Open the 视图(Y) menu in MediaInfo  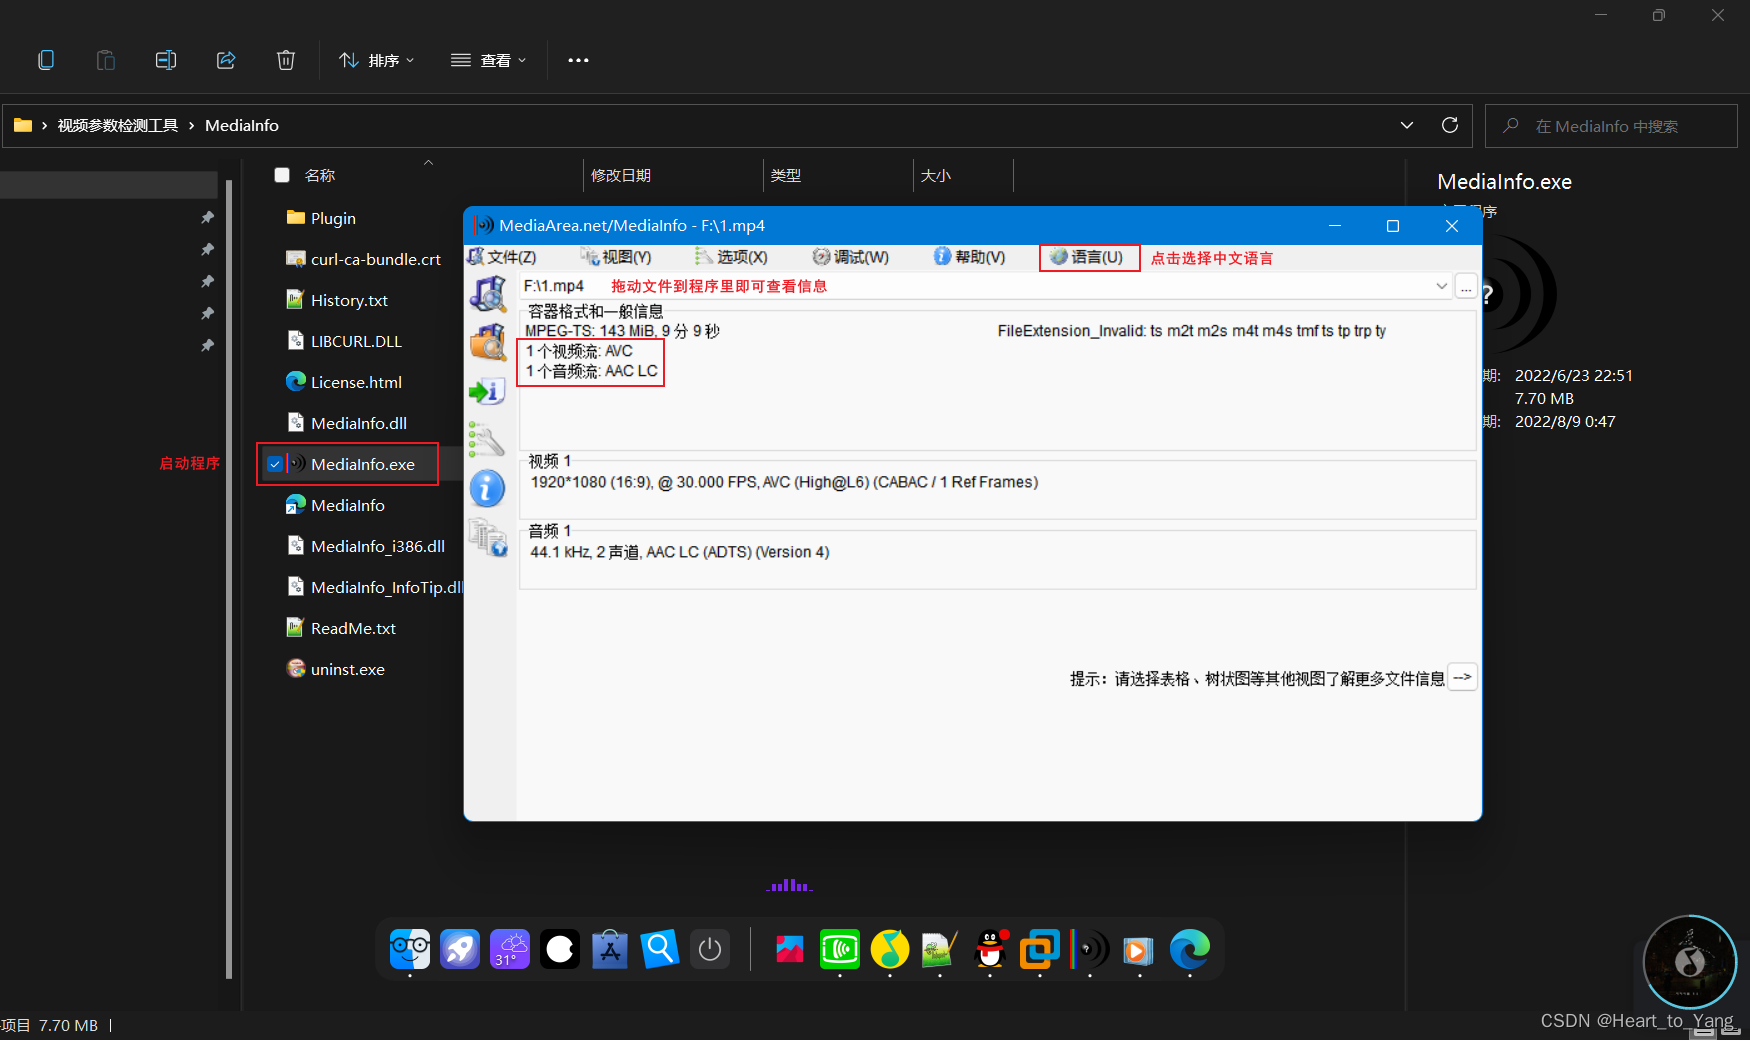click(x=616, y=257)
